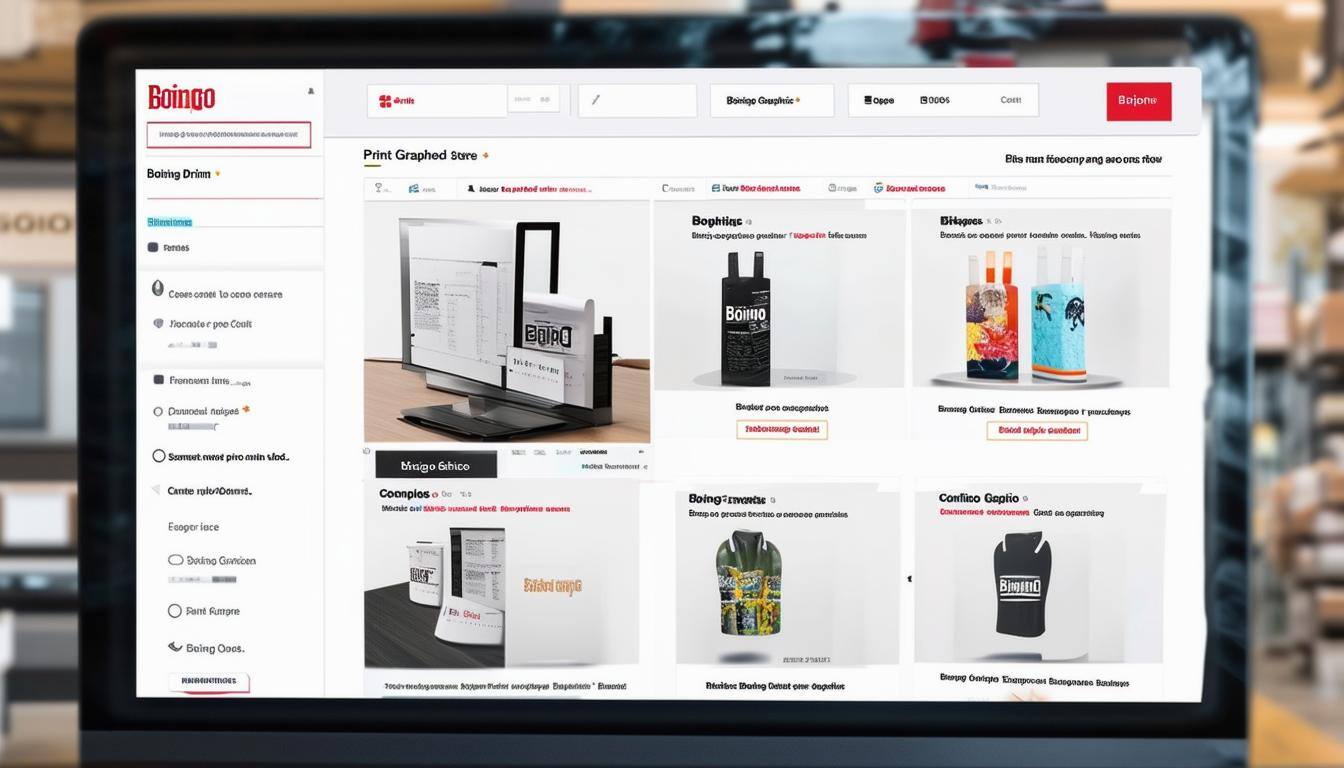Click the pencil icon in the header bar

596,100
